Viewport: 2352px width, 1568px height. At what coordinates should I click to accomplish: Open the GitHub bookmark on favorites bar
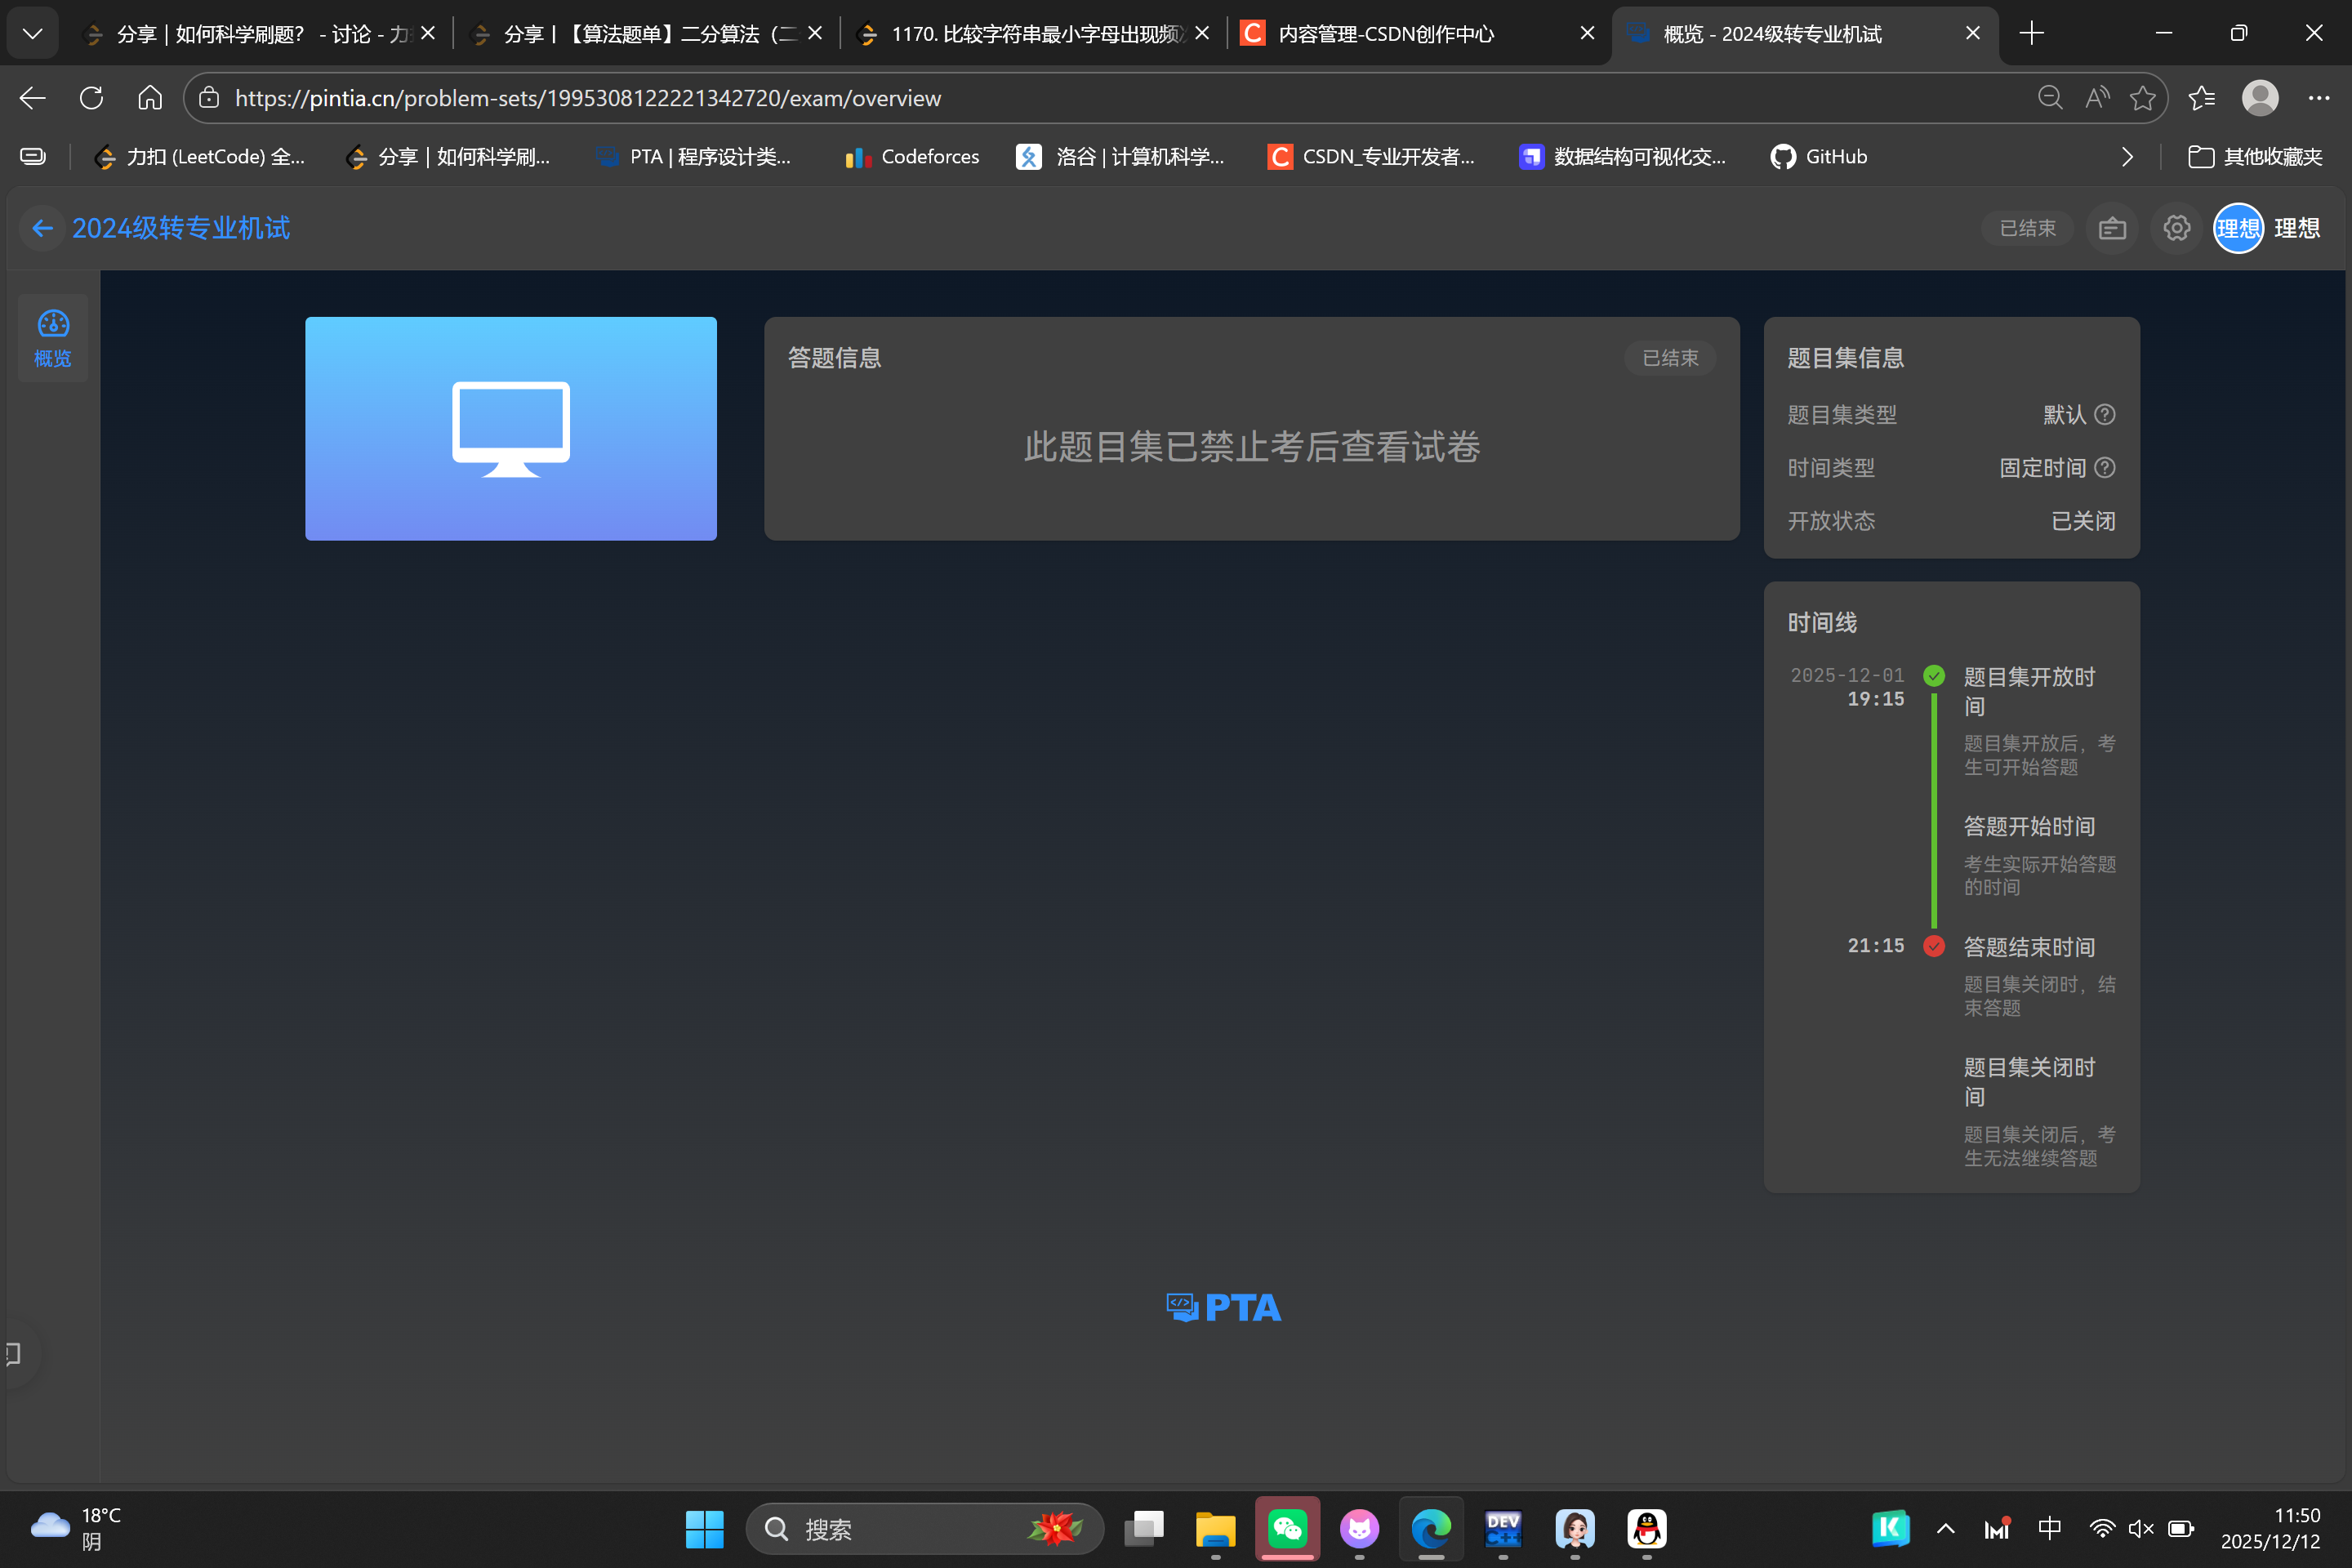click(1818, 156)
